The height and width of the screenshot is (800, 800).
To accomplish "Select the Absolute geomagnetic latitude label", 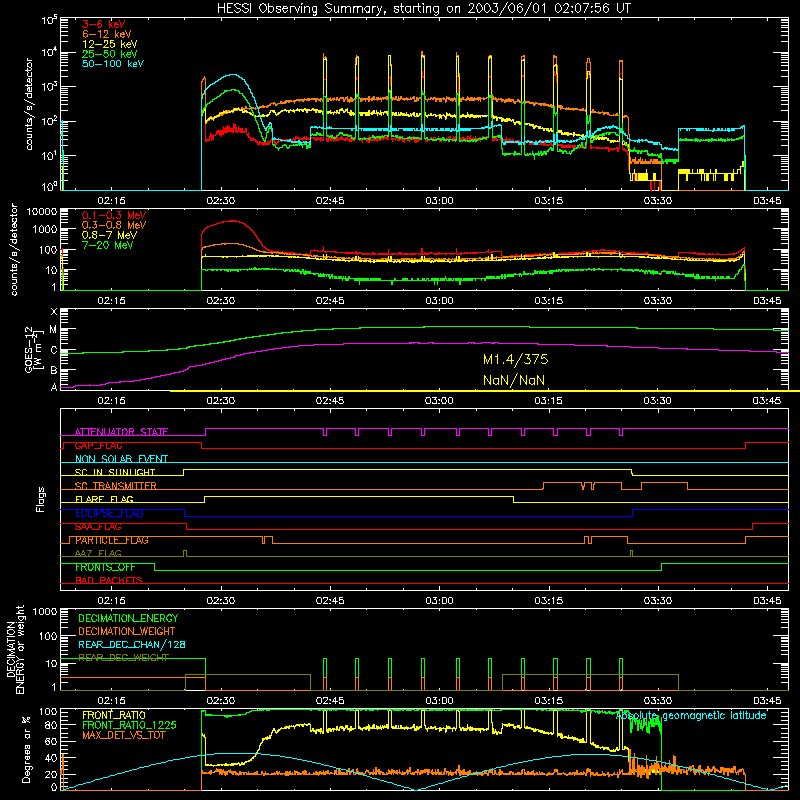I will pyautogui.click(x=691, y=716).
